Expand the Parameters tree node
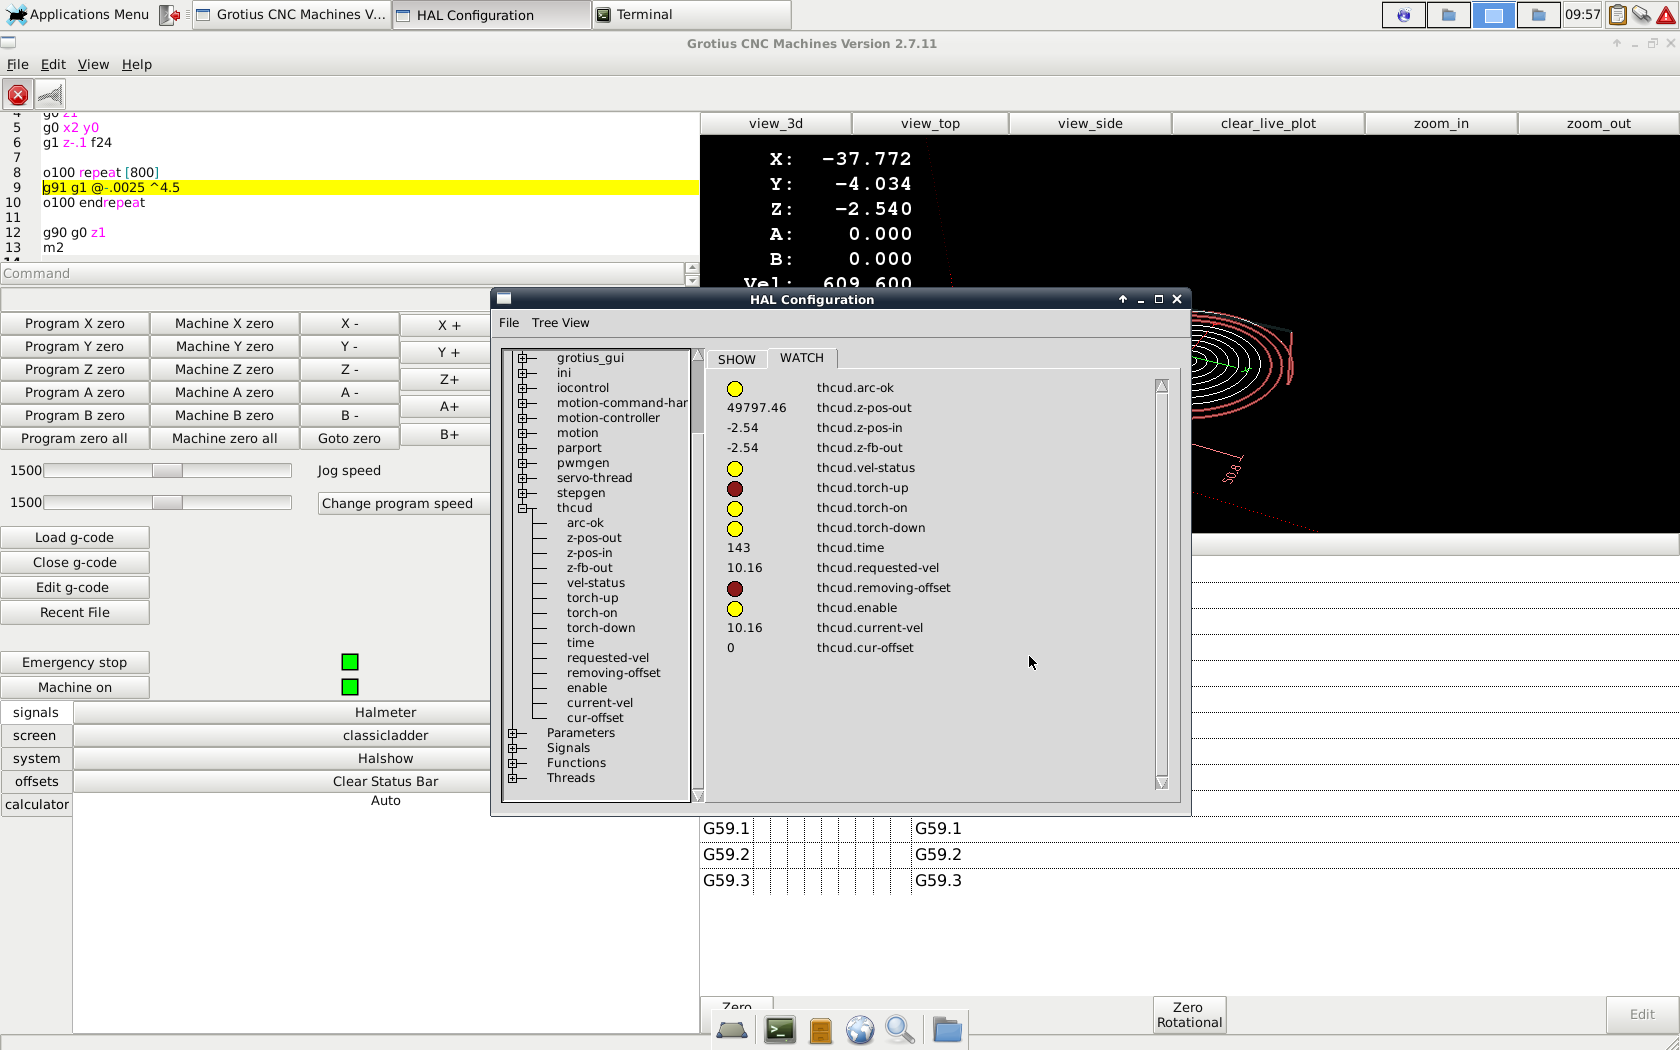The height and width of the screenshot is (1050, 1680). click(512, 733)
